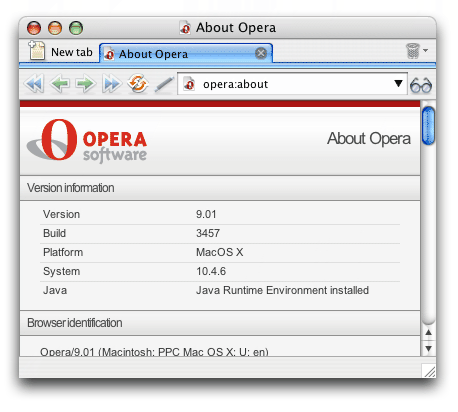Click the Opera icon in title bar
This screenshot has width=458, height=412.
coord(185,28)
